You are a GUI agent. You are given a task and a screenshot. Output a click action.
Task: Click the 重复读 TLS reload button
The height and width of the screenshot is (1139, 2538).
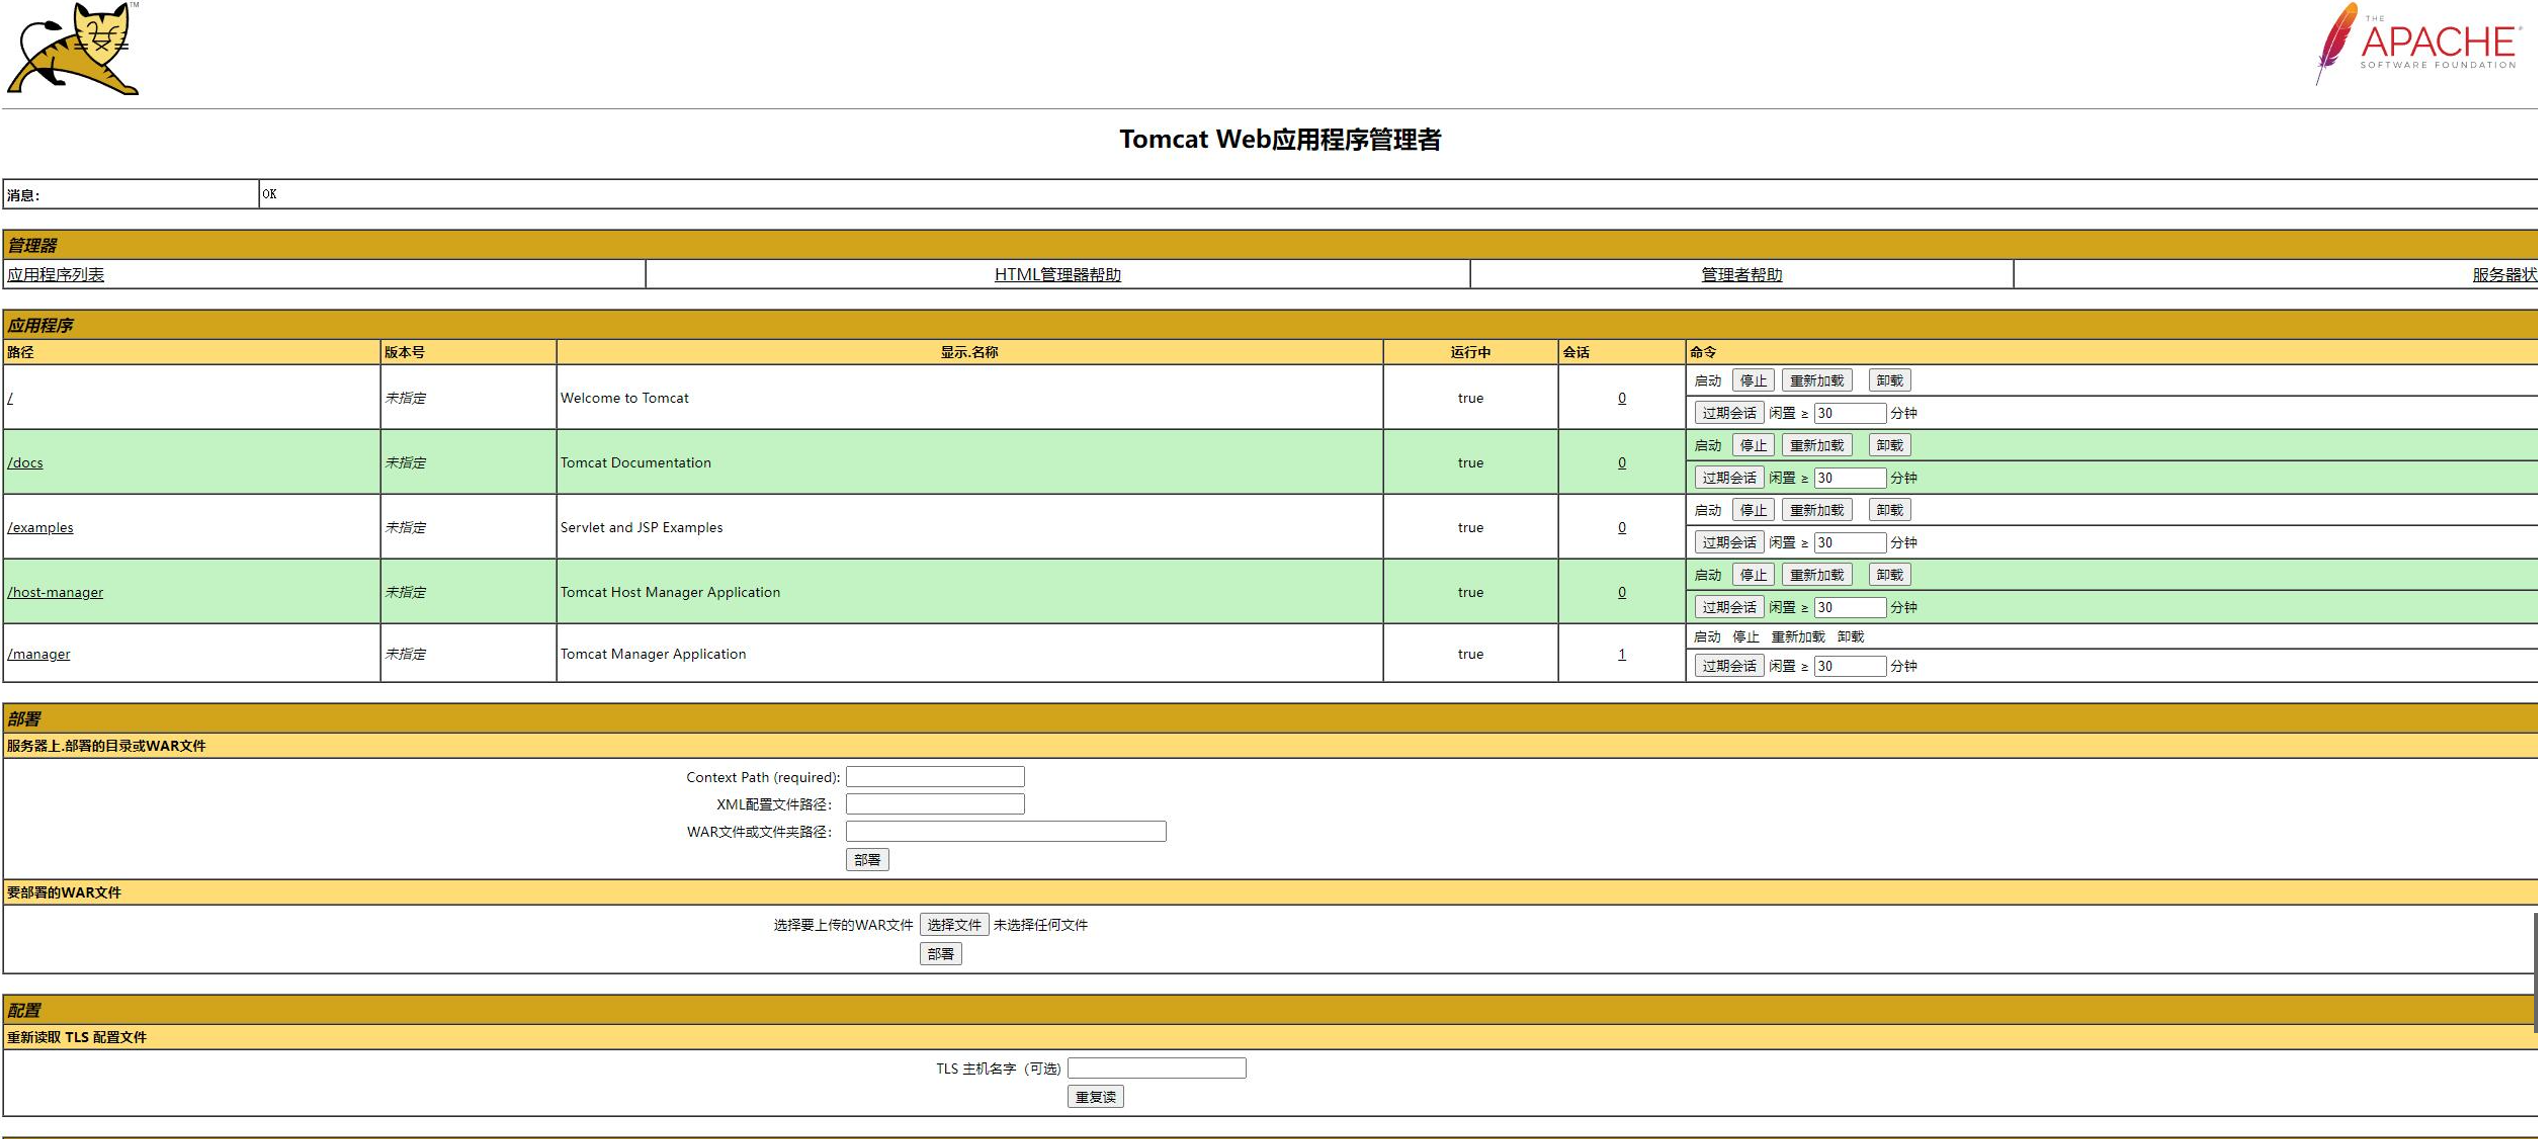click(1096, 1097)
